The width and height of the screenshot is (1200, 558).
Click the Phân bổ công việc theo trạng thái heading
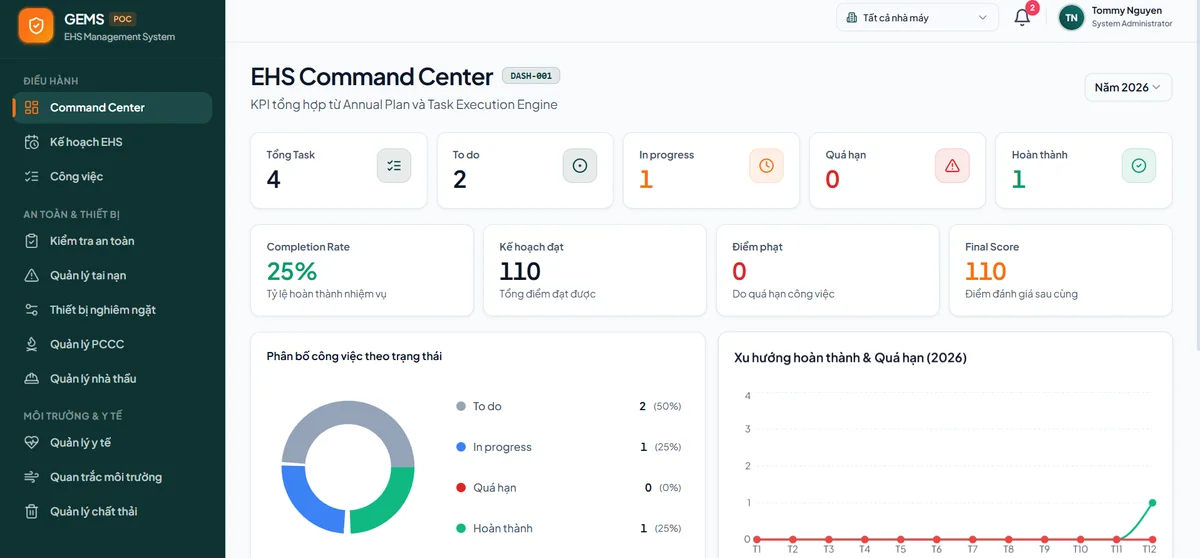pos(354,356)
